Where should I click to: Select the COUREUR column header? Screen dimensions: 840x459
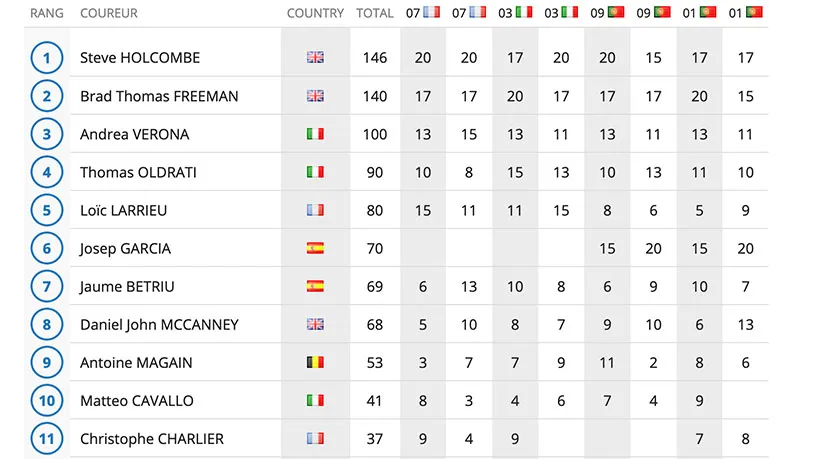[x=109, y=13]
